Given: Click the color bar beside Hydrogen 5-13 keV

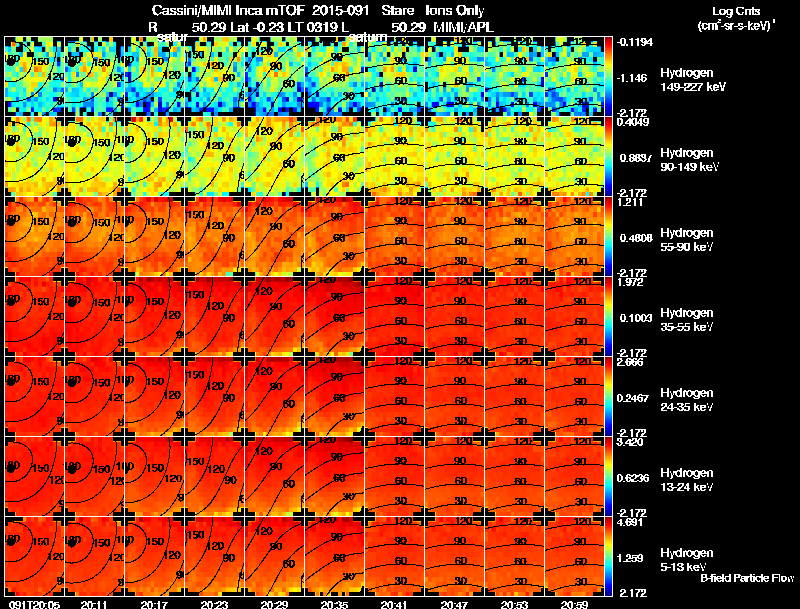Looking at the screenshot, I should pyautogui.click(x=608, y=556).
